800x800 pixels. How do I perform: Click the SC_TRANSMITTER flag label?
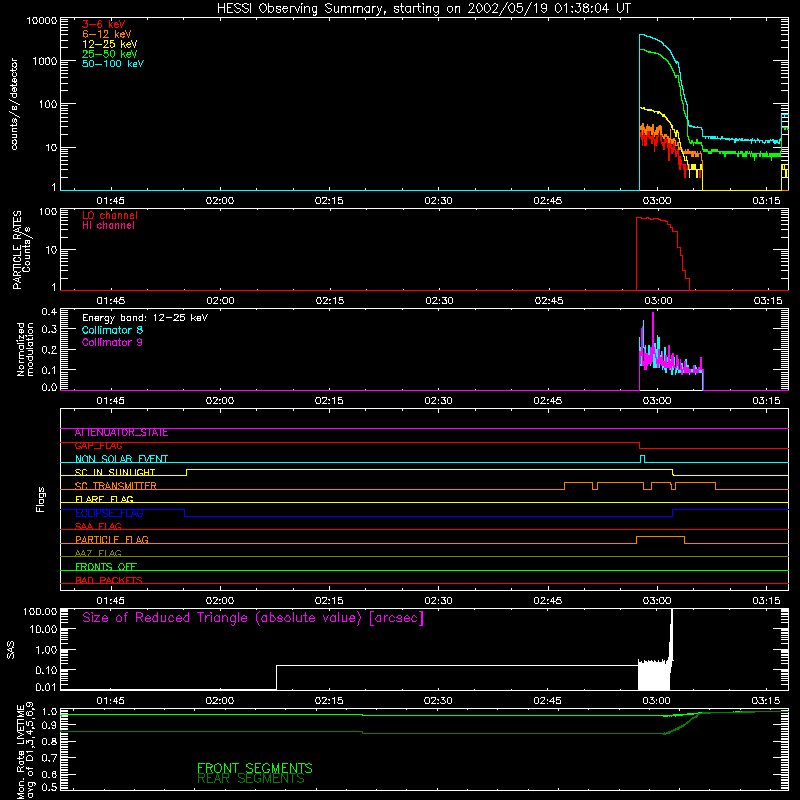click(x=115, y=486)
